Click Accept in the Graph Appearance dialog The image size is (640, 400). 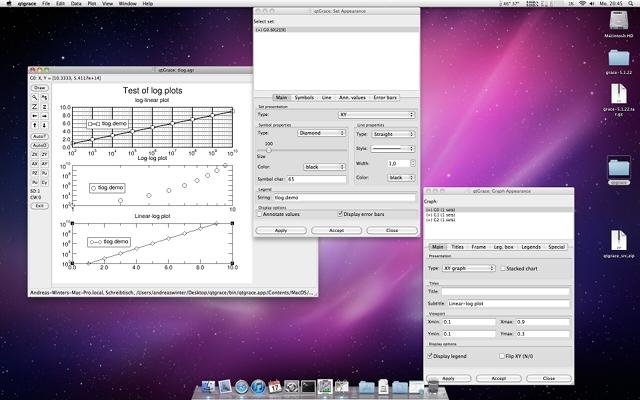pos(500,378)
